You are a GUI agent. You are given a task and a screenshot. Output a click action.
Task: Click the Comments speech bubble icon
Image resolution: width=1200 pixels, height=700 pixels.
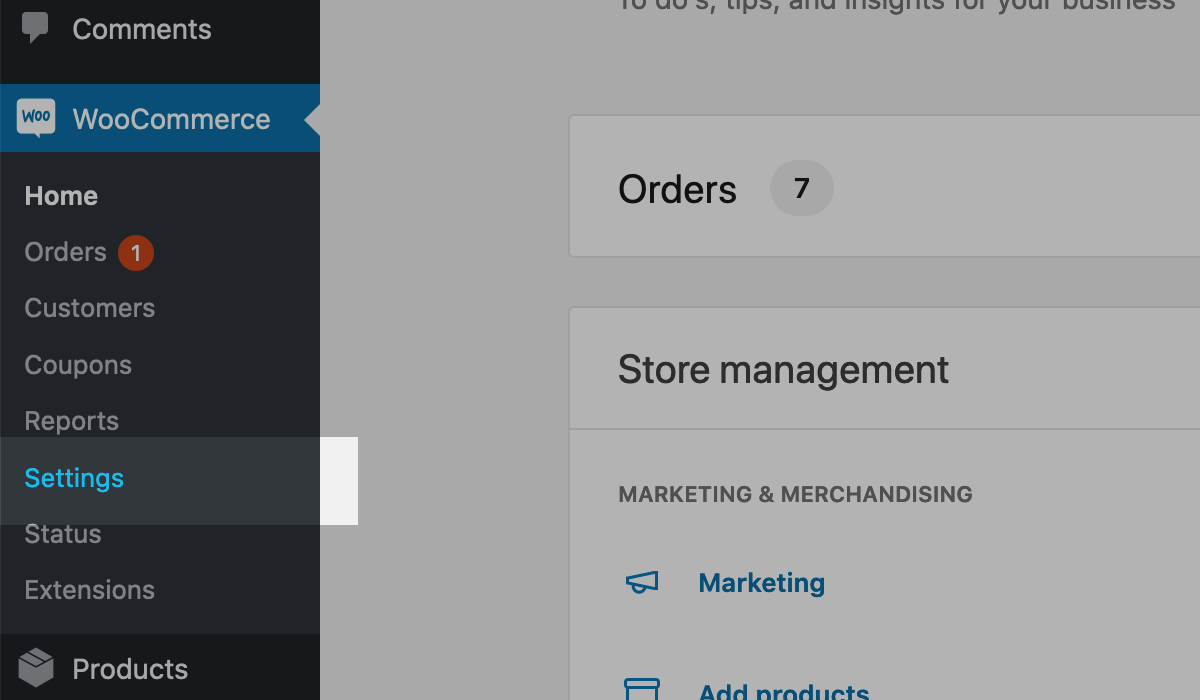pos(36,28)
